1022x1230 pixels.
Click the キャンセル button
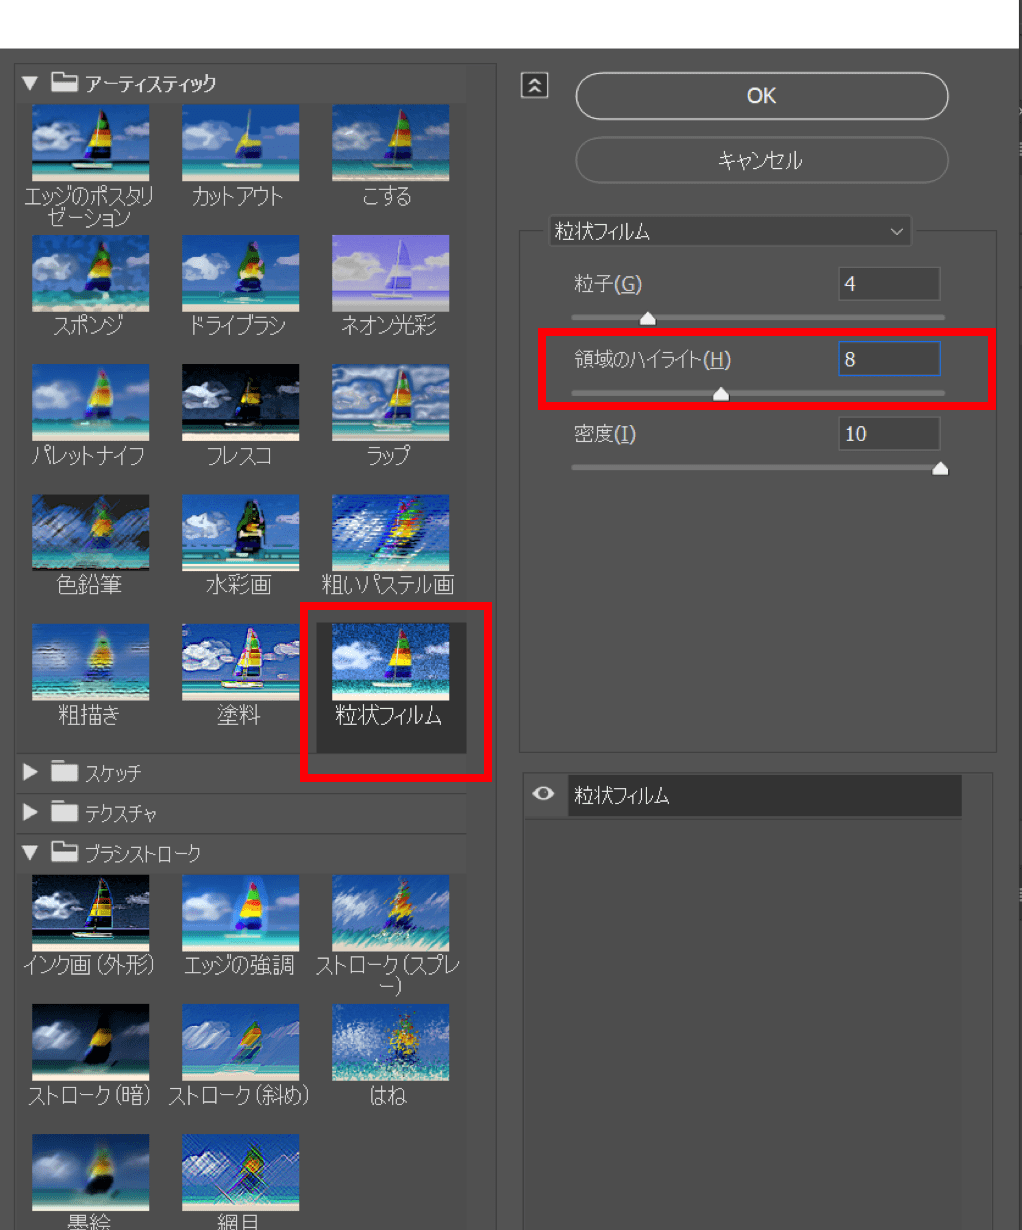[762, 160]
